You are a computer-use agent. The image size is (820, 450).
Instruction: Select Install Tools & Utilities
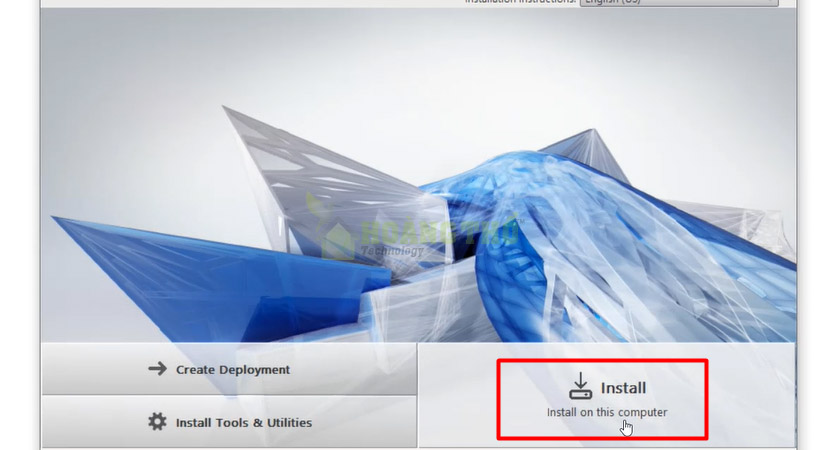tap(229, 422)
